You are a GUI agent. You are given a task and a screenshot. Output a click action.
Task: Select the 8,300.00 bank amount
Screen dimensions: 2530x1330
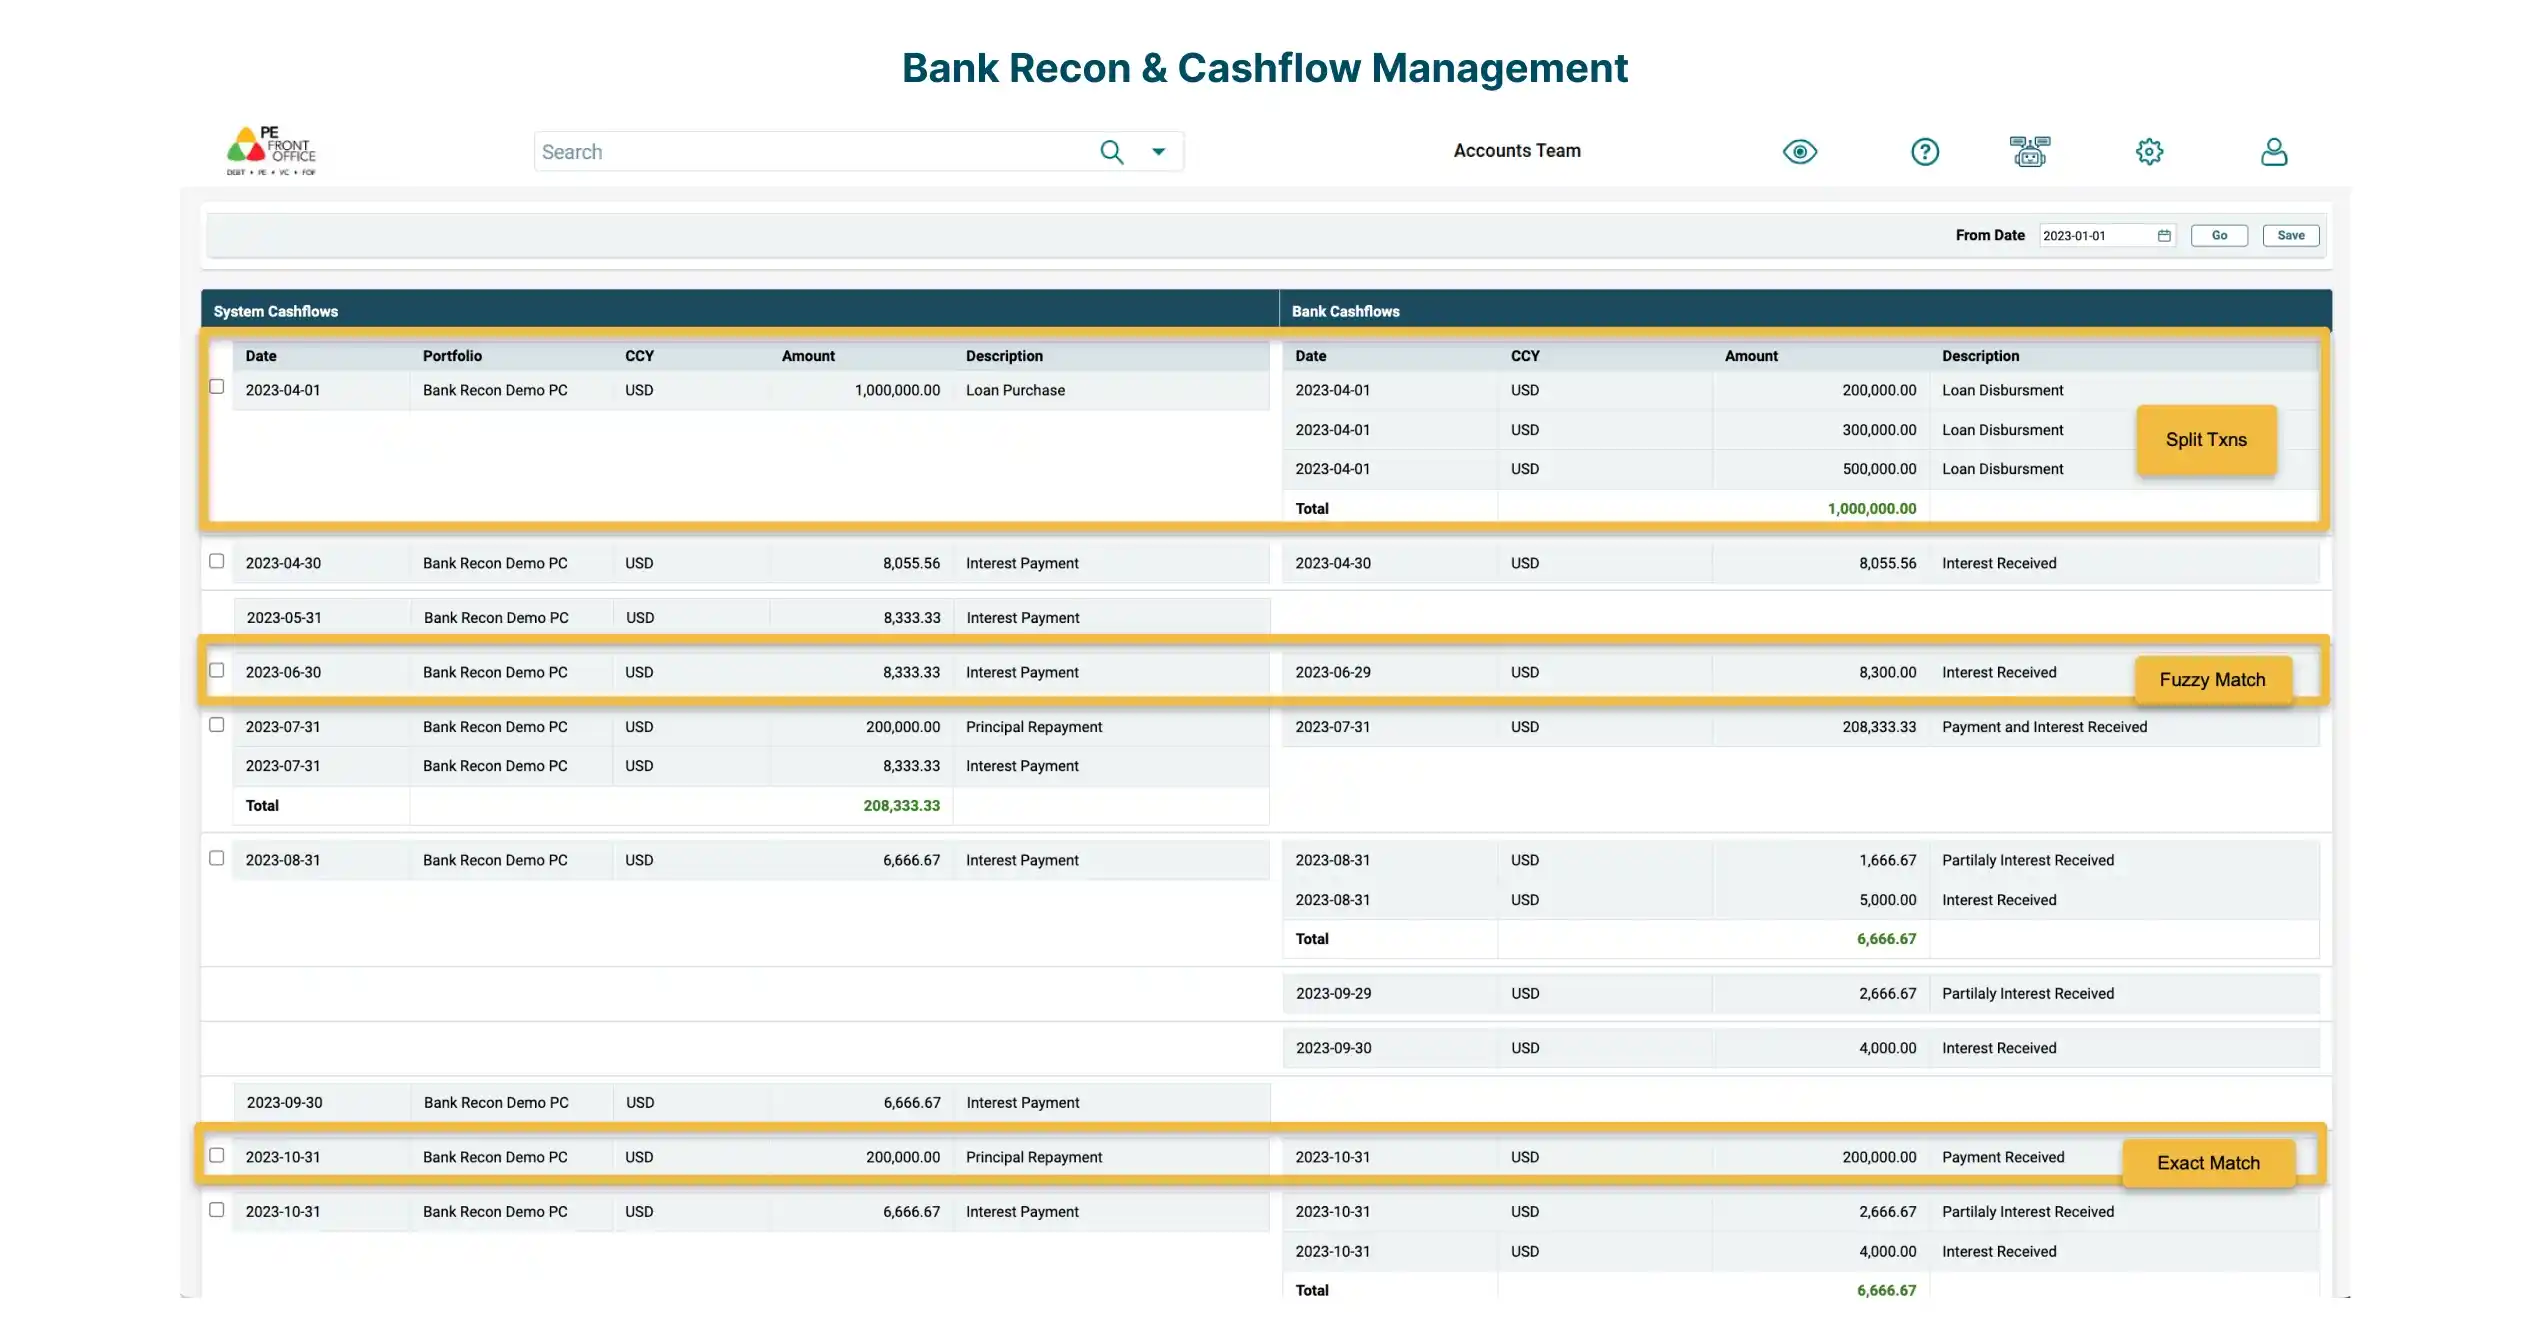click(x=1887, y=673)
